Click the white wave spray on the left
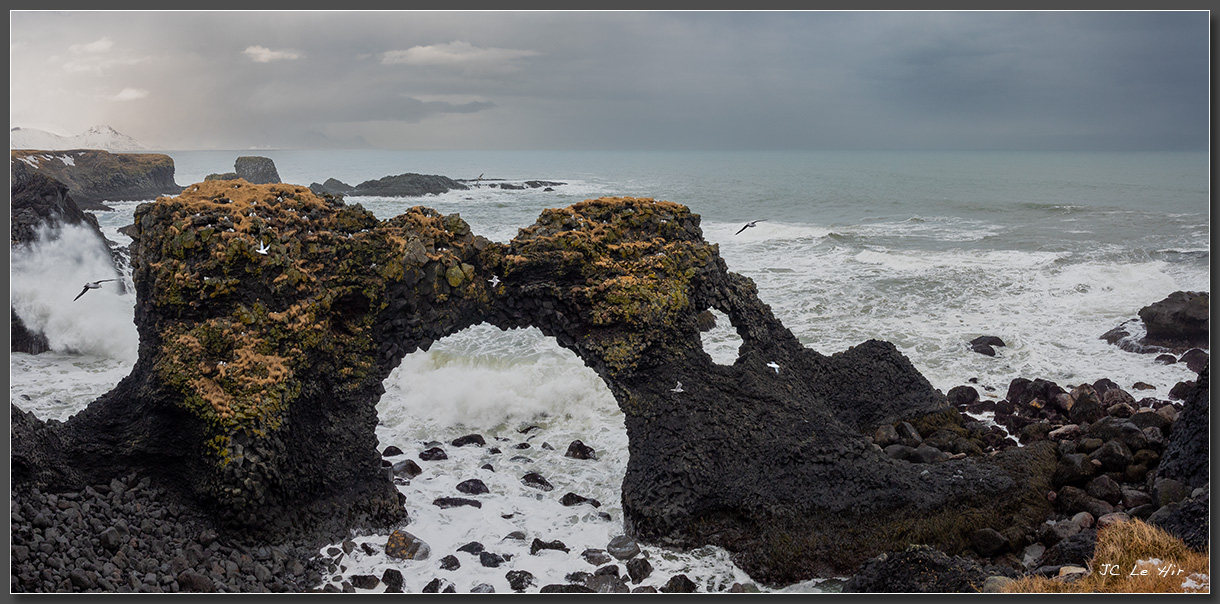The image size is (1220, 604). 65,290
